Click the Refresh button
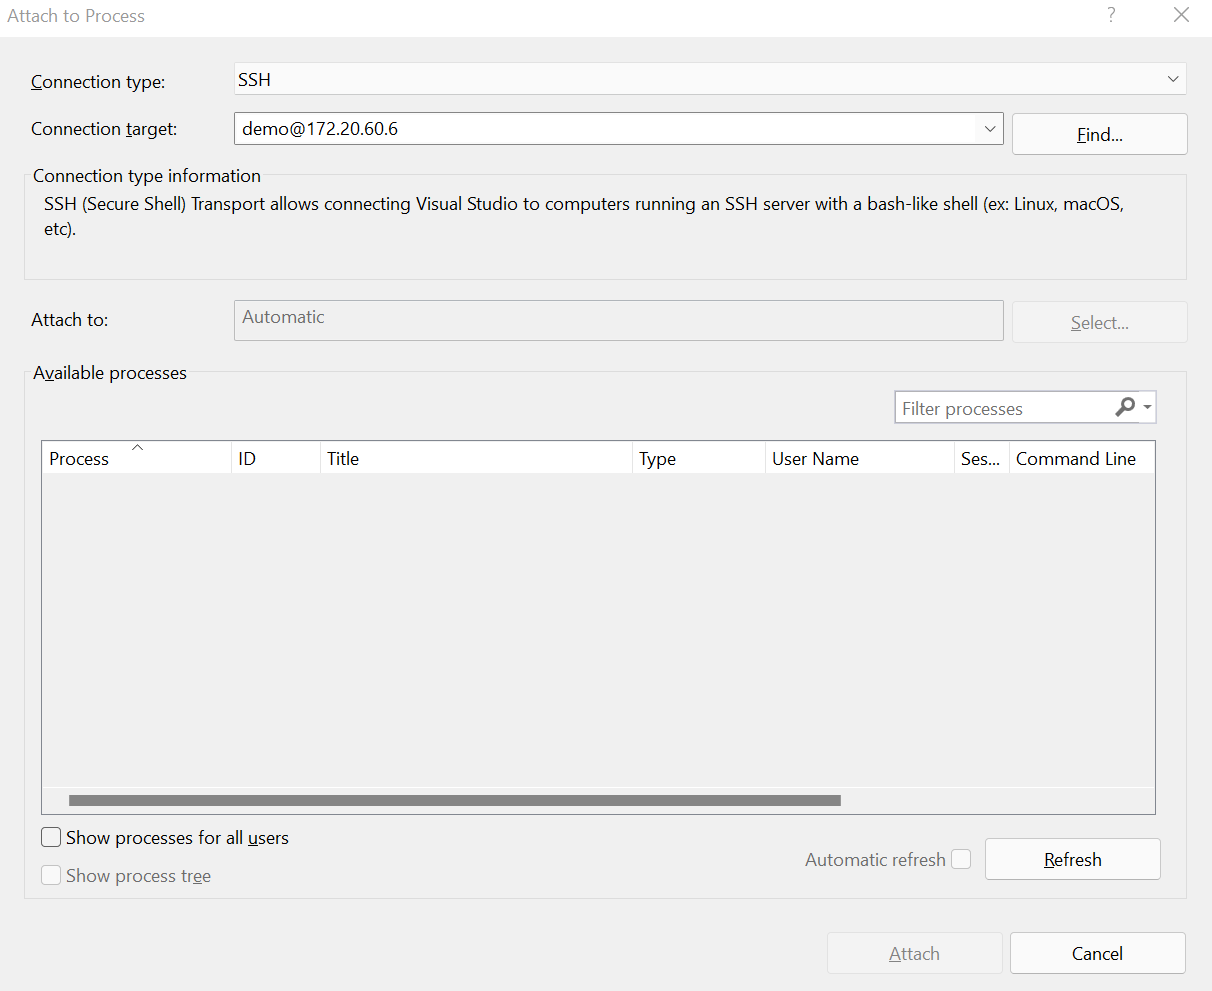The image size is (1212, 991). coord(1072,859)
